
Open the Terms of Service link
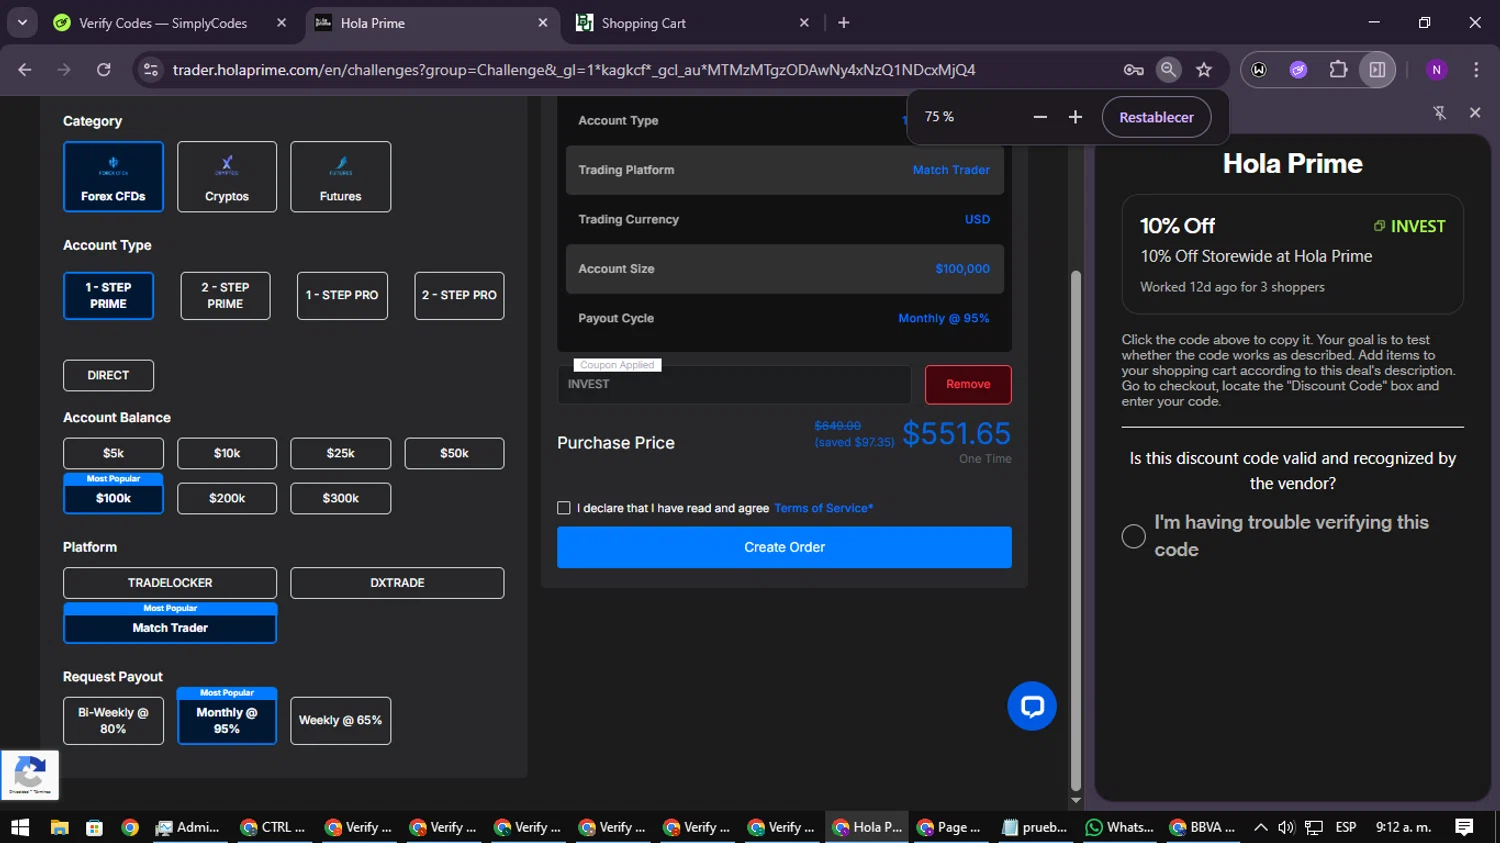point(823,508)
